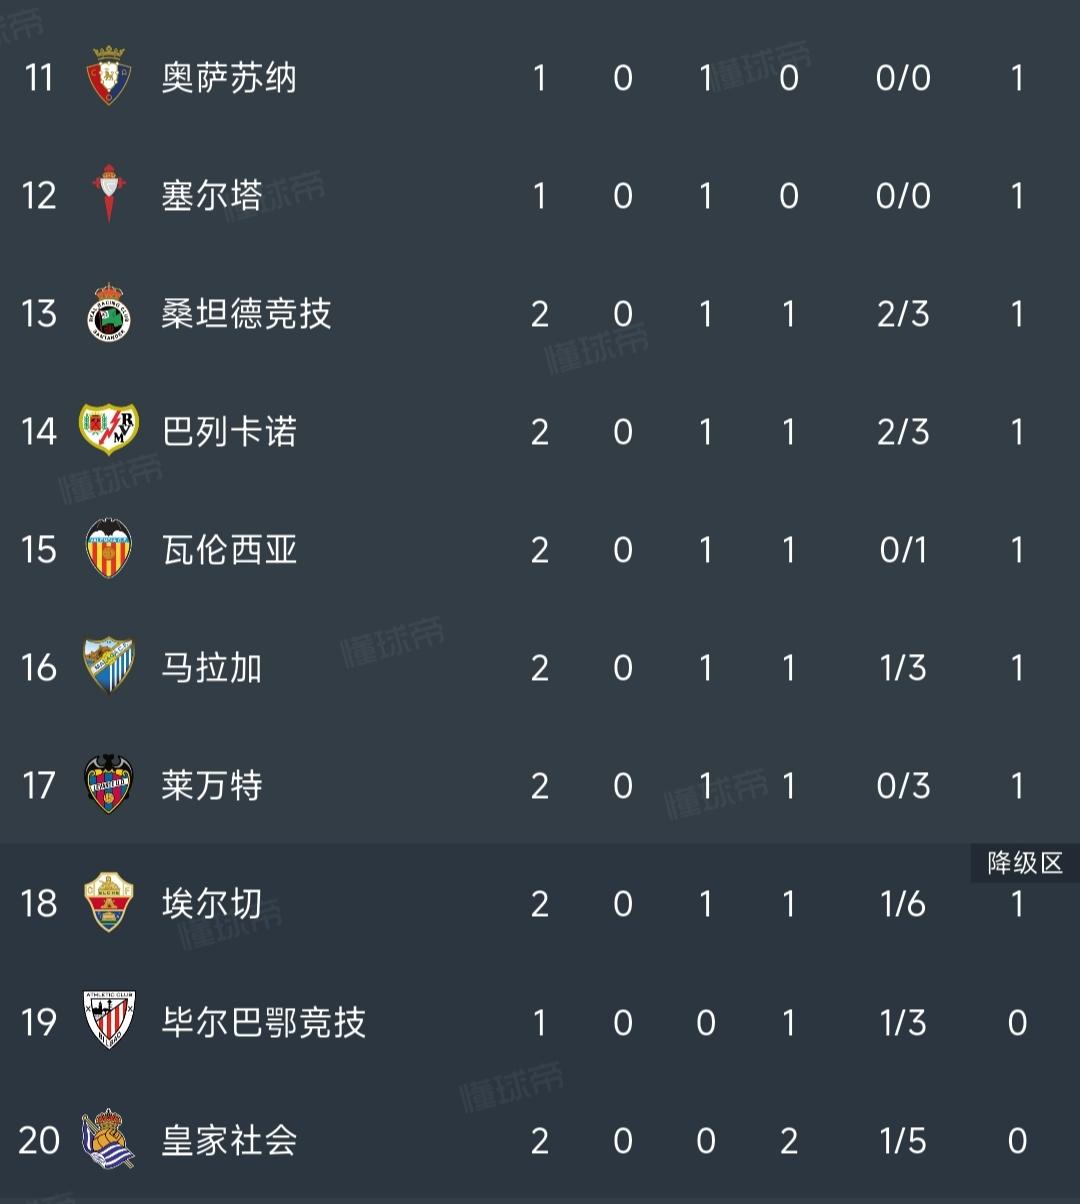This screenshot has height=1204, width=1080.
Task: View 瓦伦西亚 team name link
Action: click(229, 550)
